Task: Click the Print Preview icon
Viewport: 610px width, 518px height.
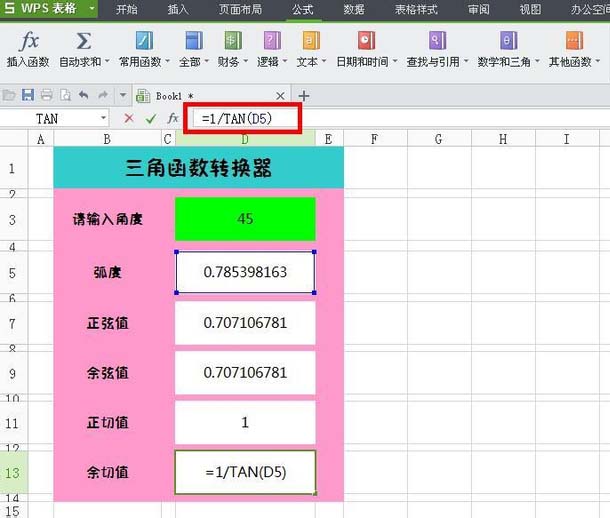Action: click(x=65, y=95)
